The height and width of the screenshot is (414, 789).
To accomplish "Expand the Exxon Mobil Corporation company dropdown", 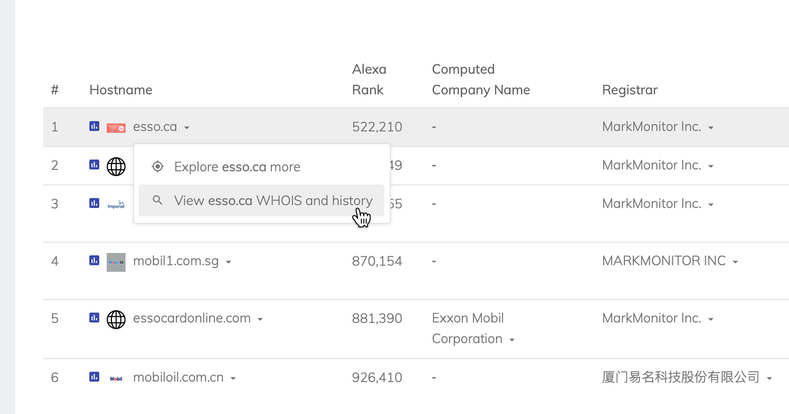I will pos(512,340).
